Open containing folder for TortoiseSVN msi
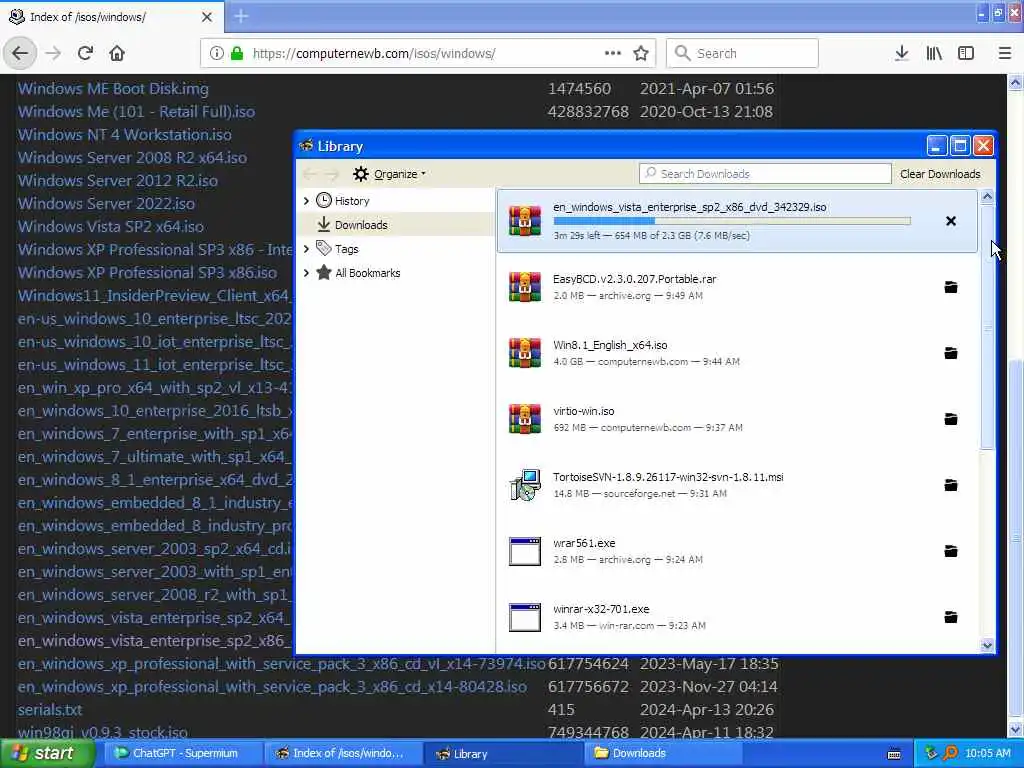This screenshot has width=1024, height=768. pyautogui.click(x=951, y=485)
